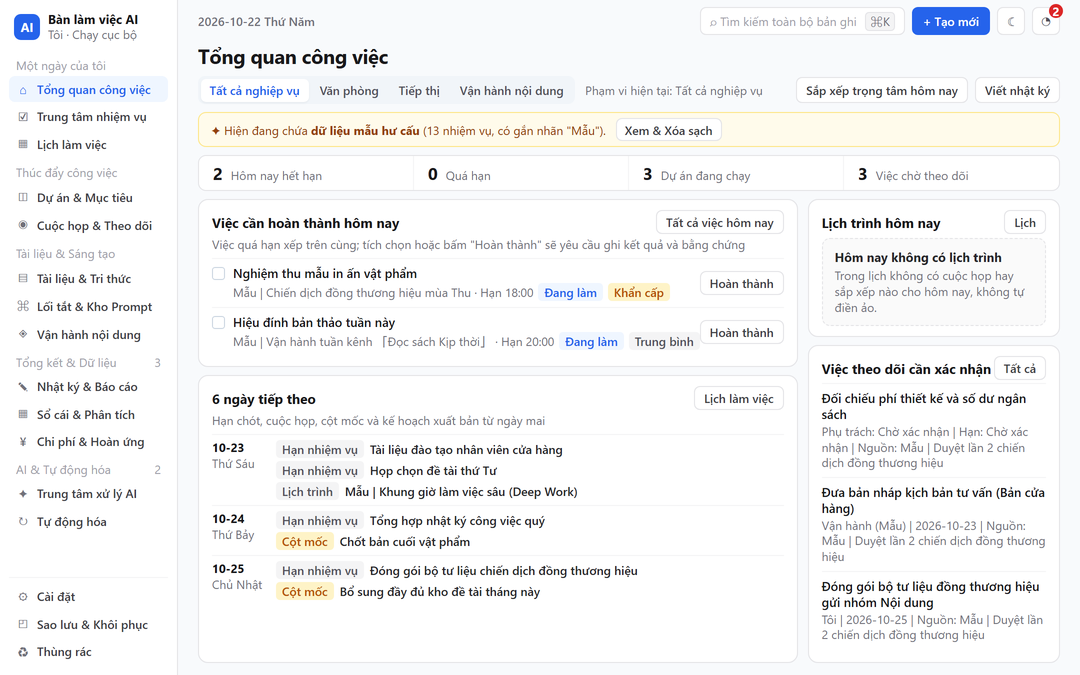Click the AI app logo icon
The image size is (1080, 675).
point(27,27)
